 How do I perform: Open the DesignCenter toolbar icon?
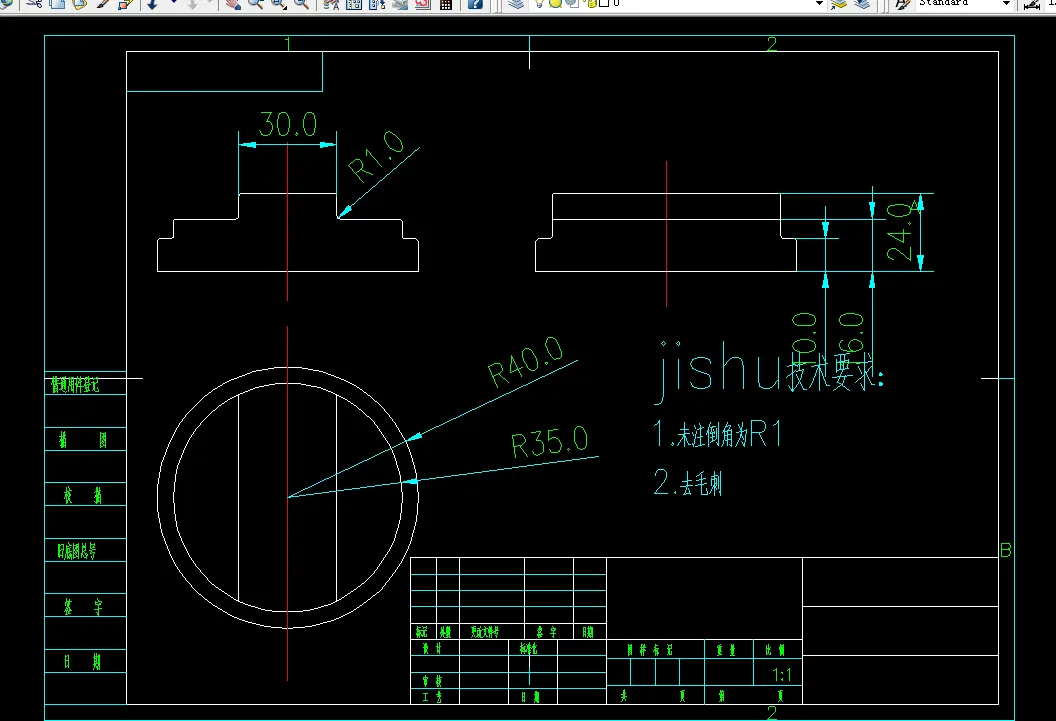click(354, 3)
